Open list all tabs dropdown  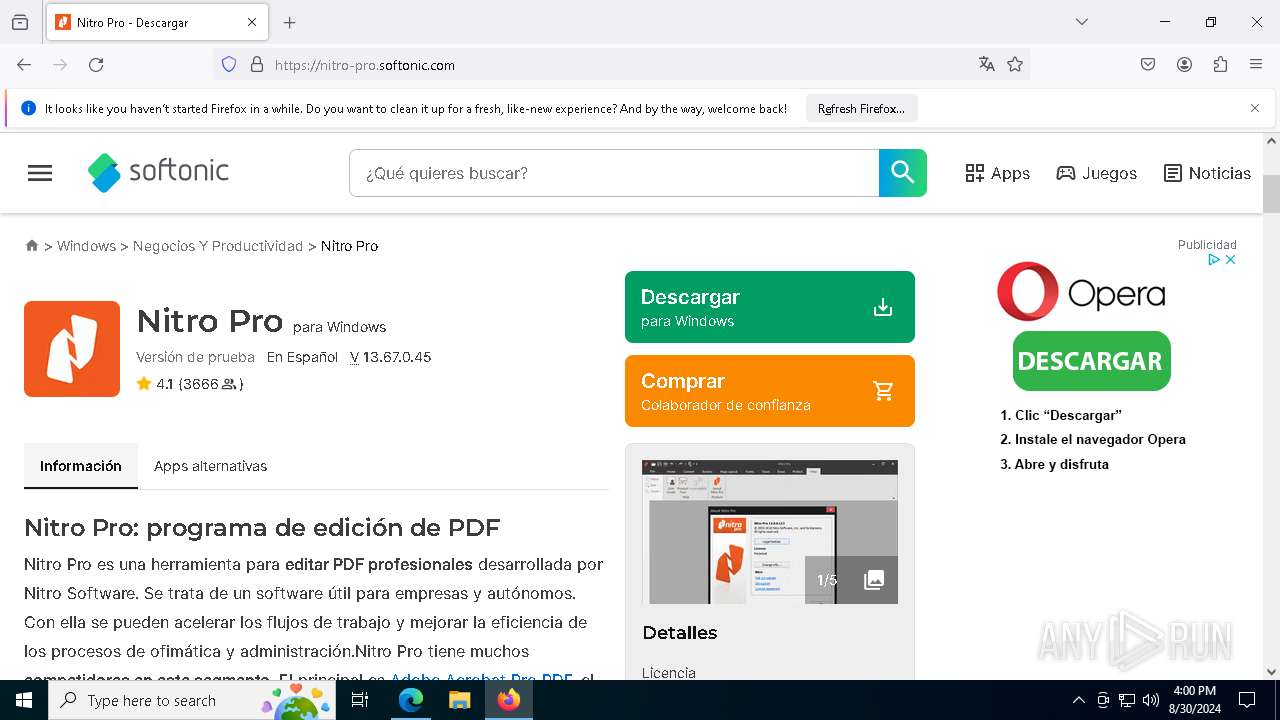1082,22
